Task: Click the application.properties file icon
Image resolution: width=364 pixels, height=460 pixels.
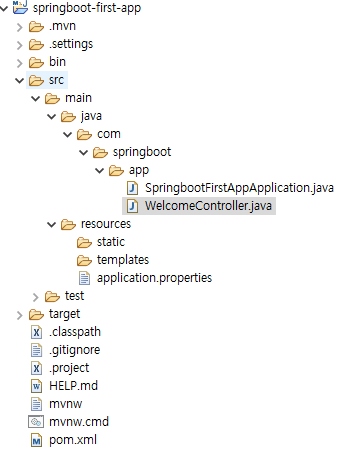Action: [x=84, y=278]
